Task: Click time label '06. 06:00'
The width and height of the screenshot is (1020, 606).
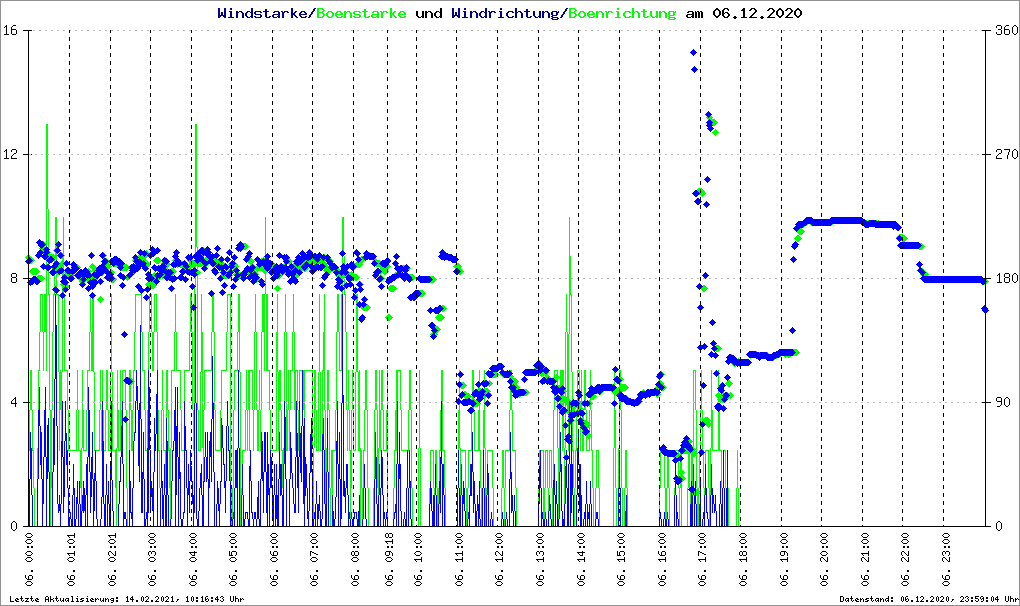Action: [x=273, y=560]
